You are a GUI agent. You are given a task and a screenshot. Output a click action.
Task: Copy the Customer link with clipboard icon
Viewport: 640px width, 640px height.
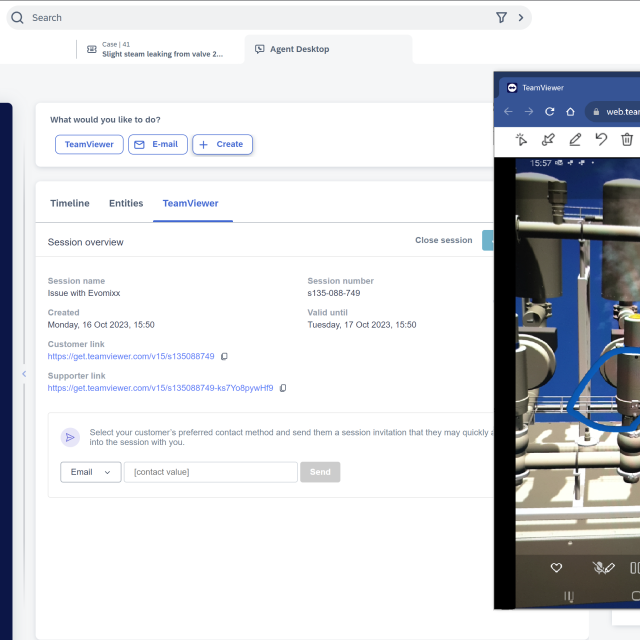(224, 356)
